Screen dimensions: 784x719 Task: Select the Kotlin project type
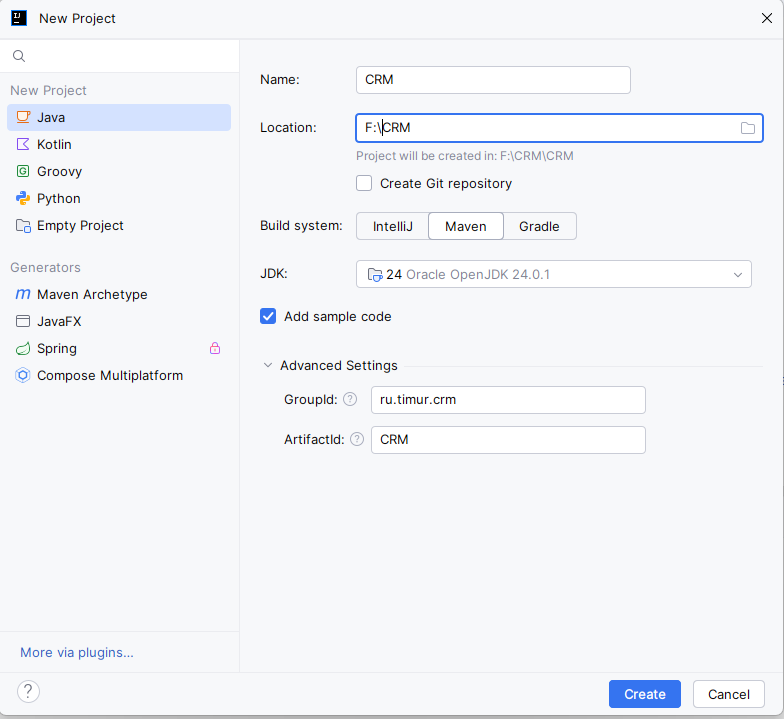pyautogui.click(x=54, y=145)
